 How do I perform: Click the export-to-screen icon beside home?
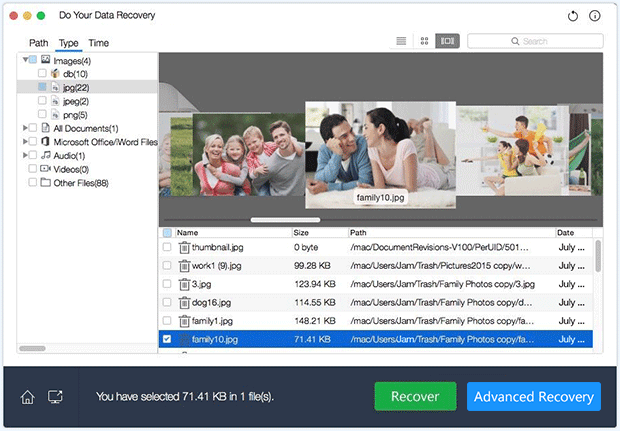pyautogui.click(x=56, y=397)
